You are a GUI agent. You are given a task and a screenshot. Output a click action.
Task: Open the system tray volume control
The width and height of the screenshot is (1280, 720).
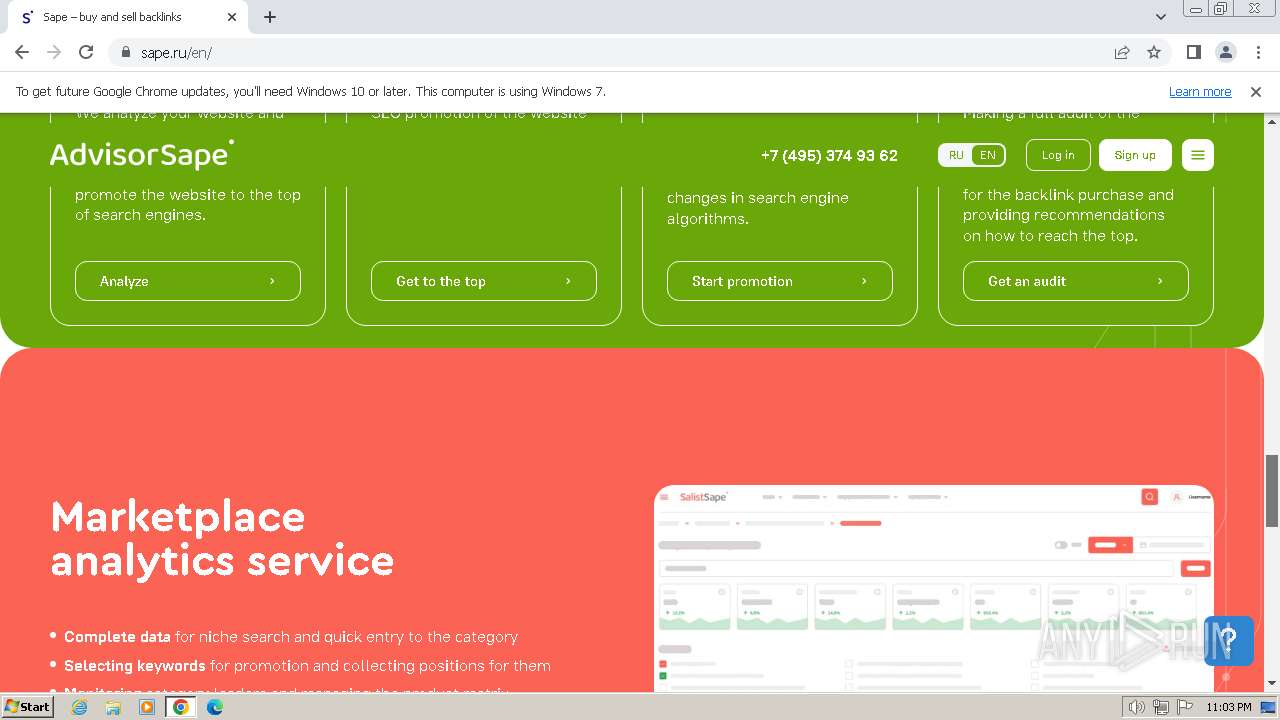(x=1137, y=707)
